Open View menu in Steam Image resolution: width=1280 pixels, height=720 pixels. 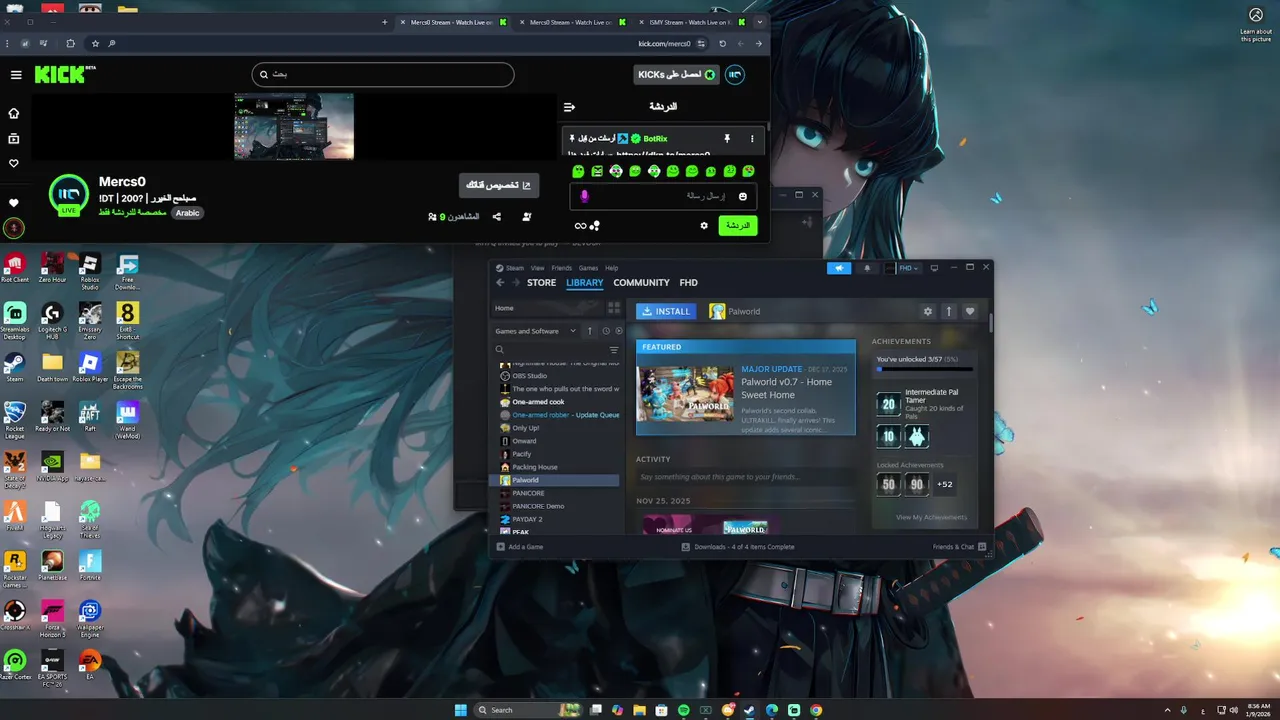[x=538, y=268]
